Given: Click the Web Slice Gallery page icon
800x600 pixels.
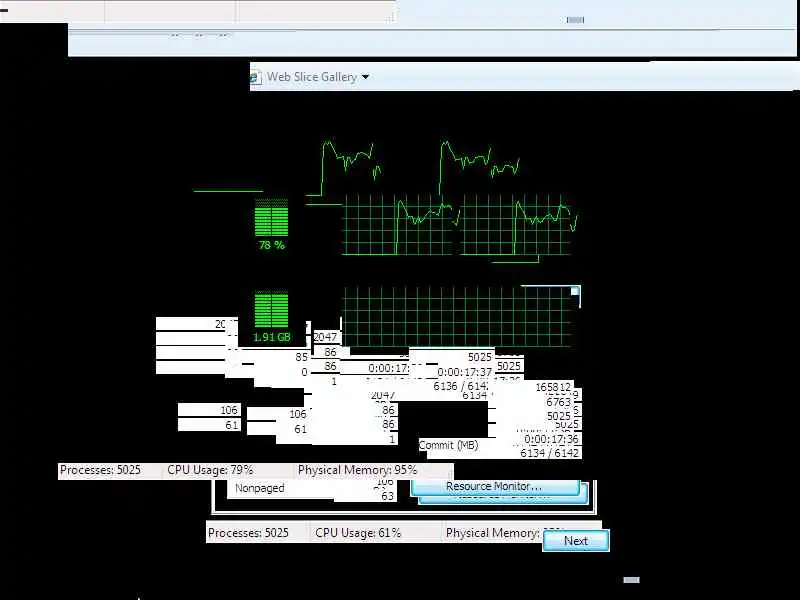Looking at the screenshot, I should tap(255, 77).
